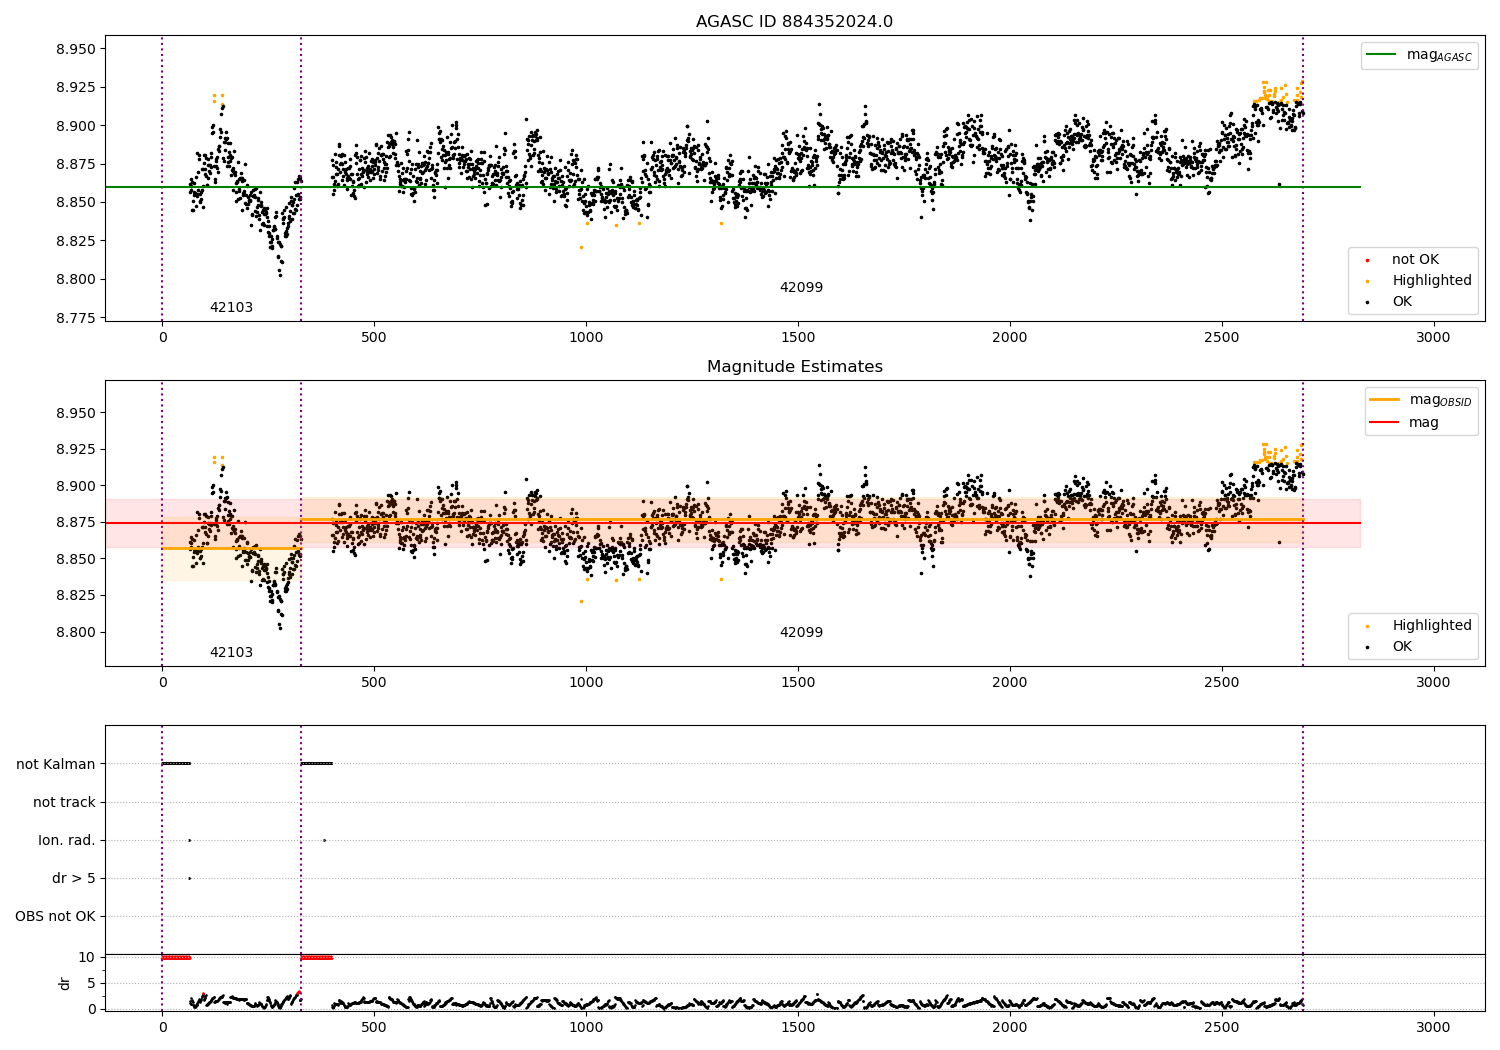Click the red 'mag' legend line in middle plot
This screenshot has height=1050, width=1500.
(x=1384, y=423)
